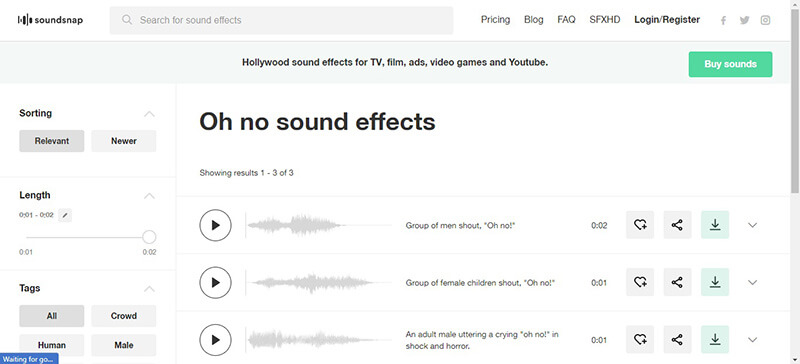The image size is (800, 364).
Task: Expand details for "Group of men shout" row
Action: pyautogui.click(x=752, y=225)
